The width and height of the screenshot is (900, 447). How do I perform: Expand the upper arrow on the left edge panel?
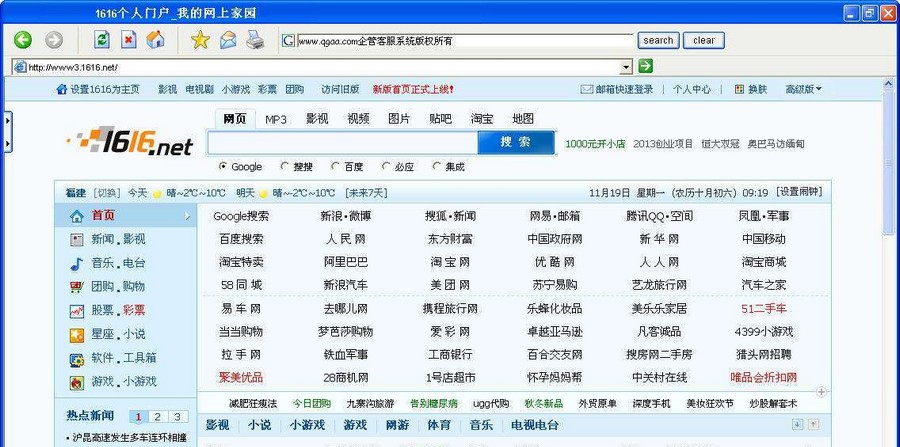click(x=7, y=121)
